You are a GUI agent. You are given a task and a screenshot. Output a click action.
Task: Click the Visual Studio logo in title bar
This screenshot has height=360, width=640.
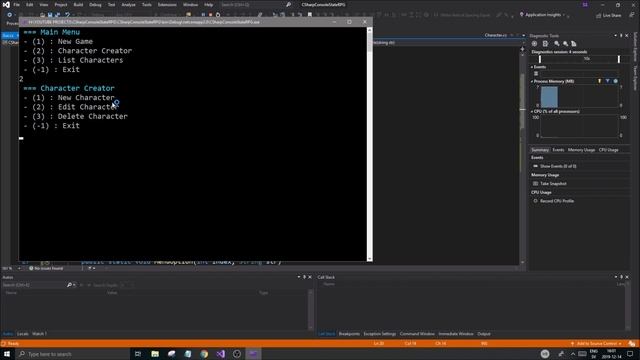6,4
